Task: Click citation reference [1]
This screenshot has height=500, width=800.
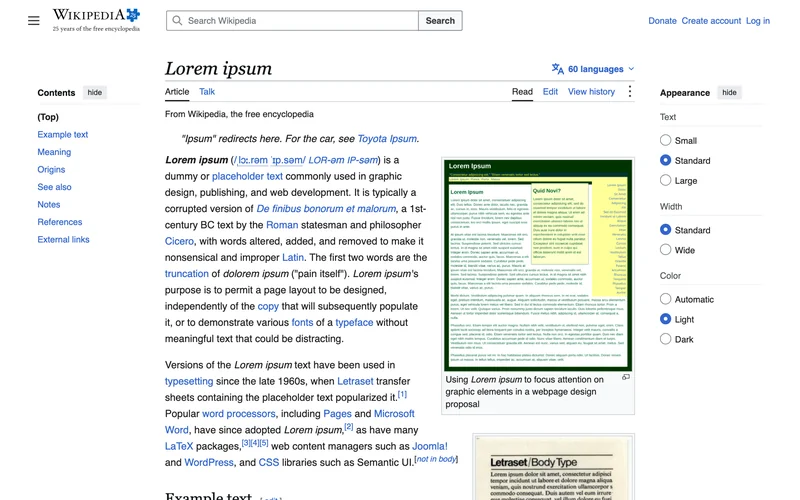Action: pos(402,394)
